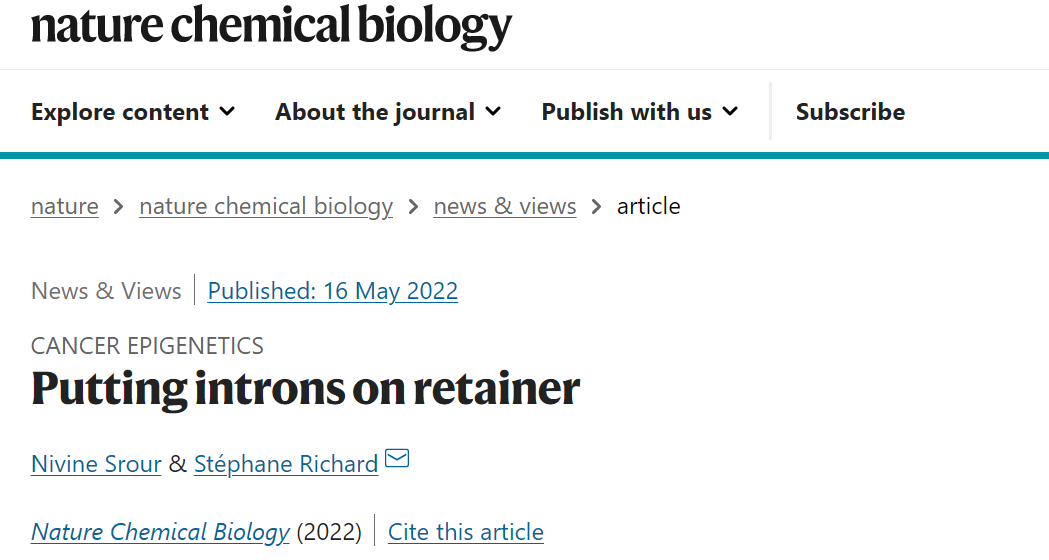Click the Published: 16 May 2022 link
Image resolution: width=1049 pixels, height=560 pixels.
pyautogui.click(x=333, y=291)
